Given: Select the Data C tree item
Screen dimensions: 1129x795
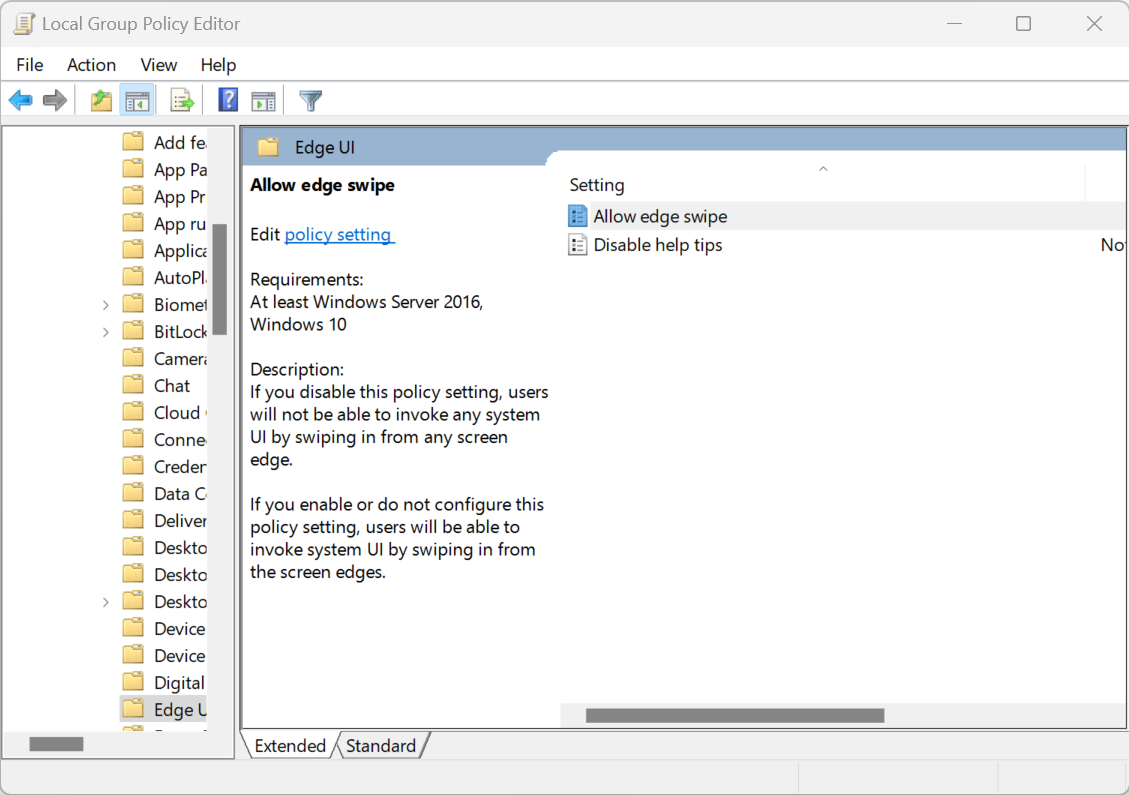Looking at the screenshot, I should click(180, 494).
